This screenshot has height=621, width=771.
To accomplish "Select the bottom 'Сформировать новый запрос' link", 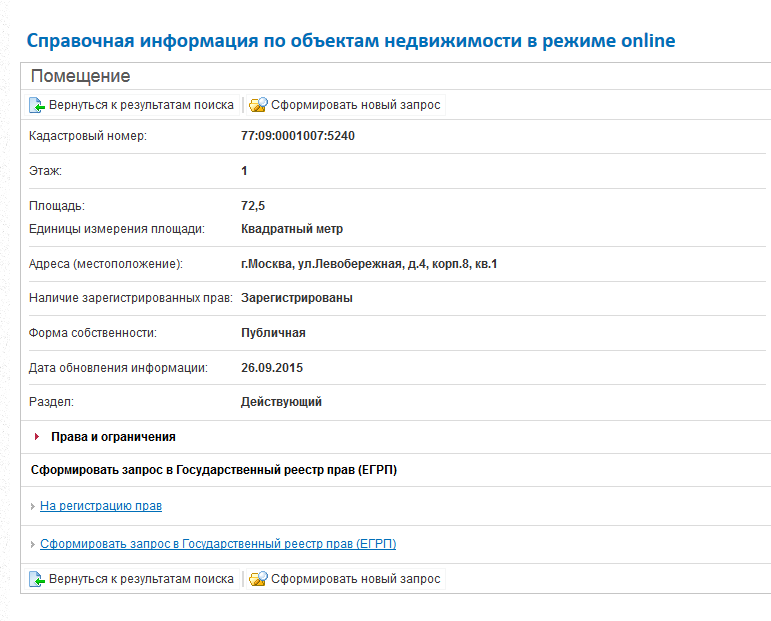I will point(355,579).
